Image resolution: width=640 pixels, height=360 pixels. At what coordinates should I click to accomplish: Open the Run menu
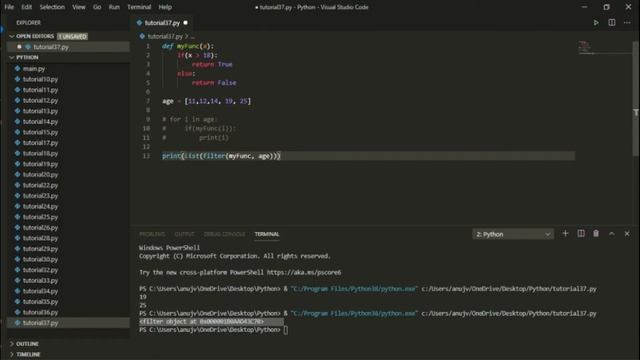[114, 7]
